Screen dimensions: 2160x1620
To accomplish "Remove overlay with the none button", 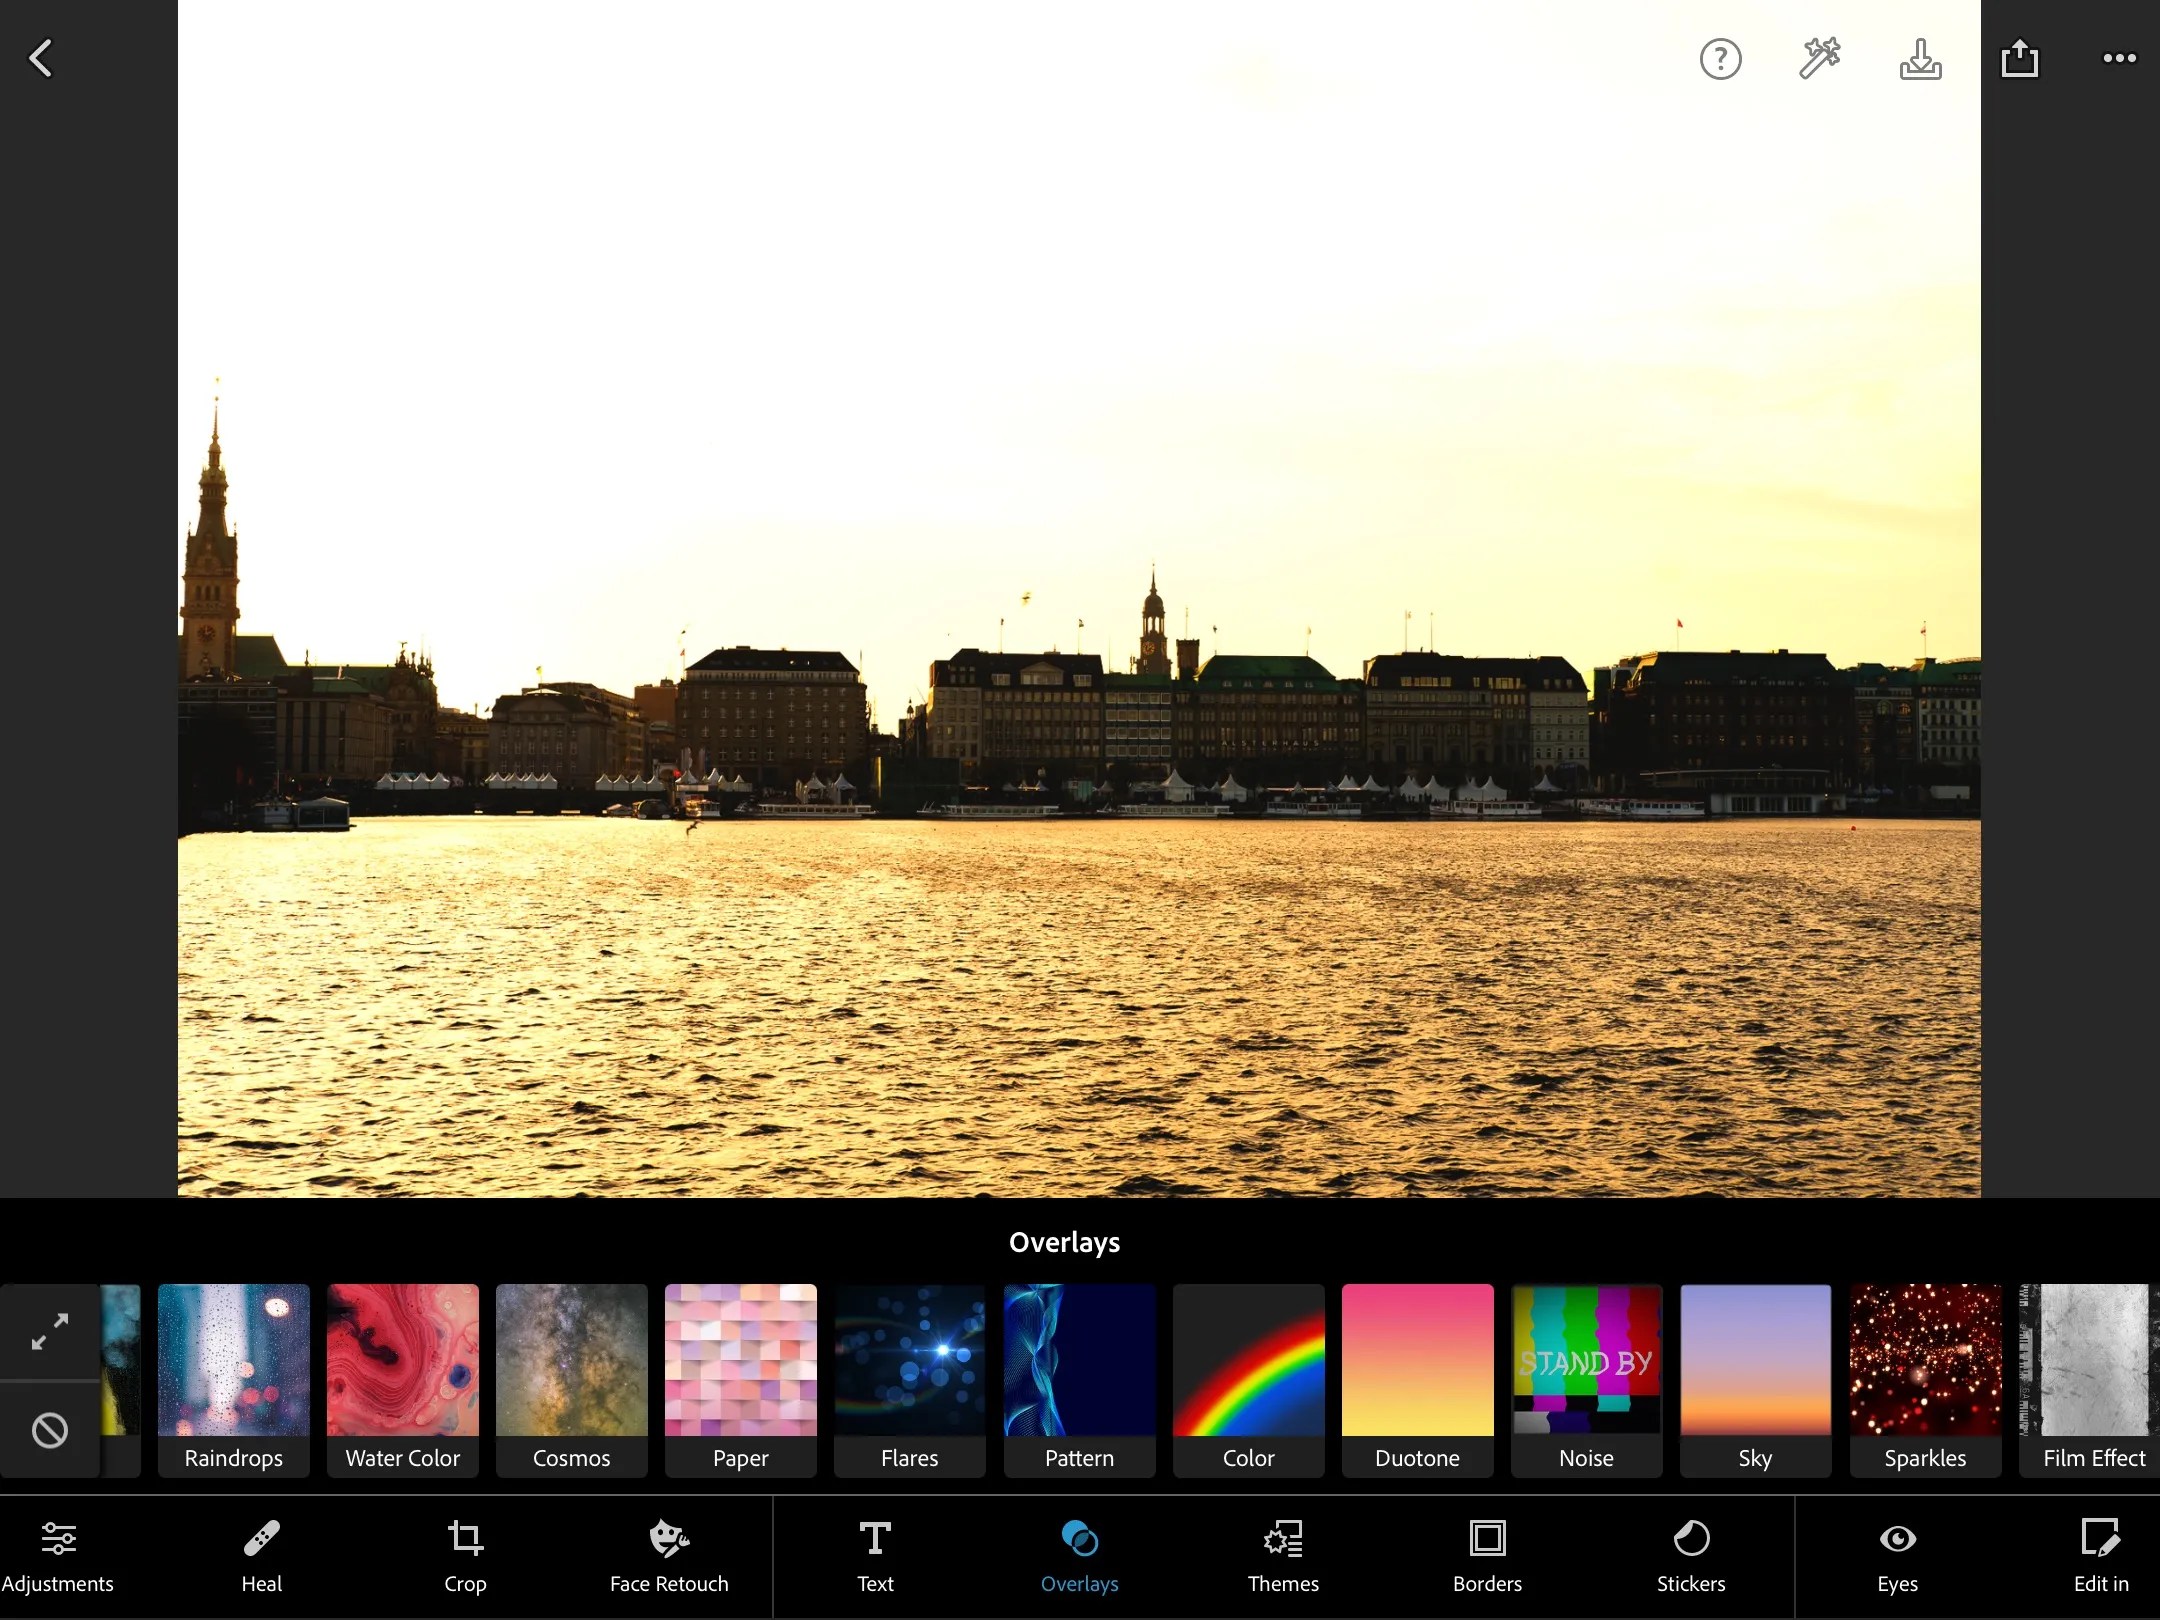I will coord(50,1430).
